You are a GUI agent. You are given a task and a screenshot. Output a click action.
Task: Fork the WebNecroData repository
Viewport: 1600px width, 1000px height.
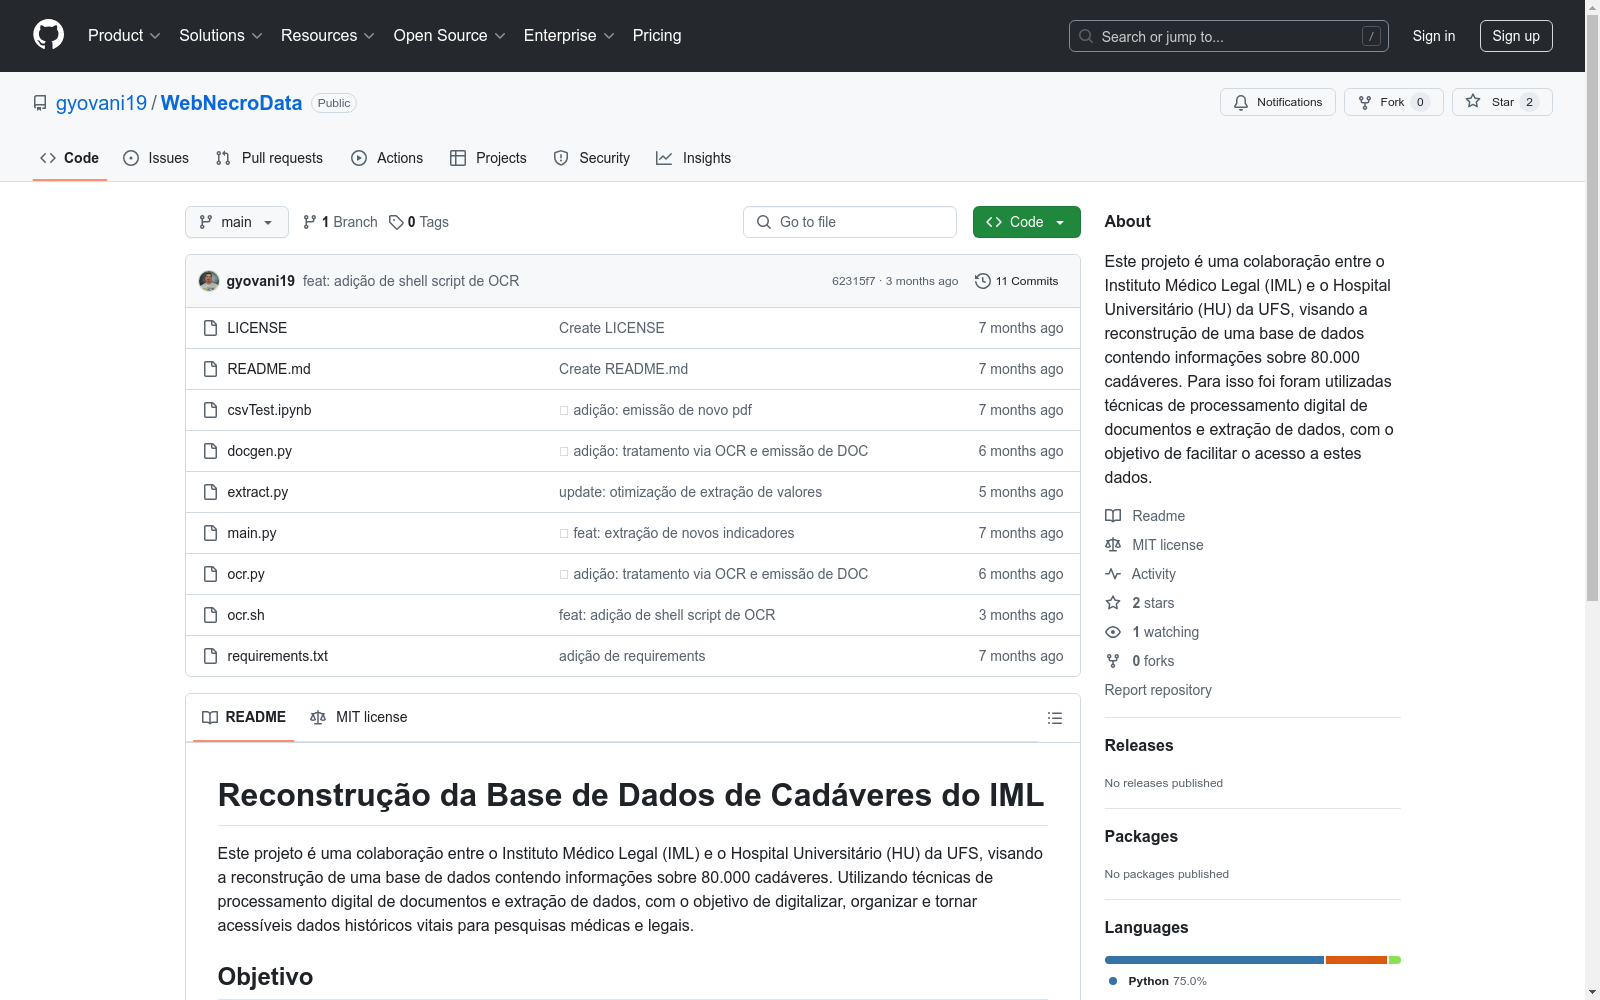tap(1393, 102)
